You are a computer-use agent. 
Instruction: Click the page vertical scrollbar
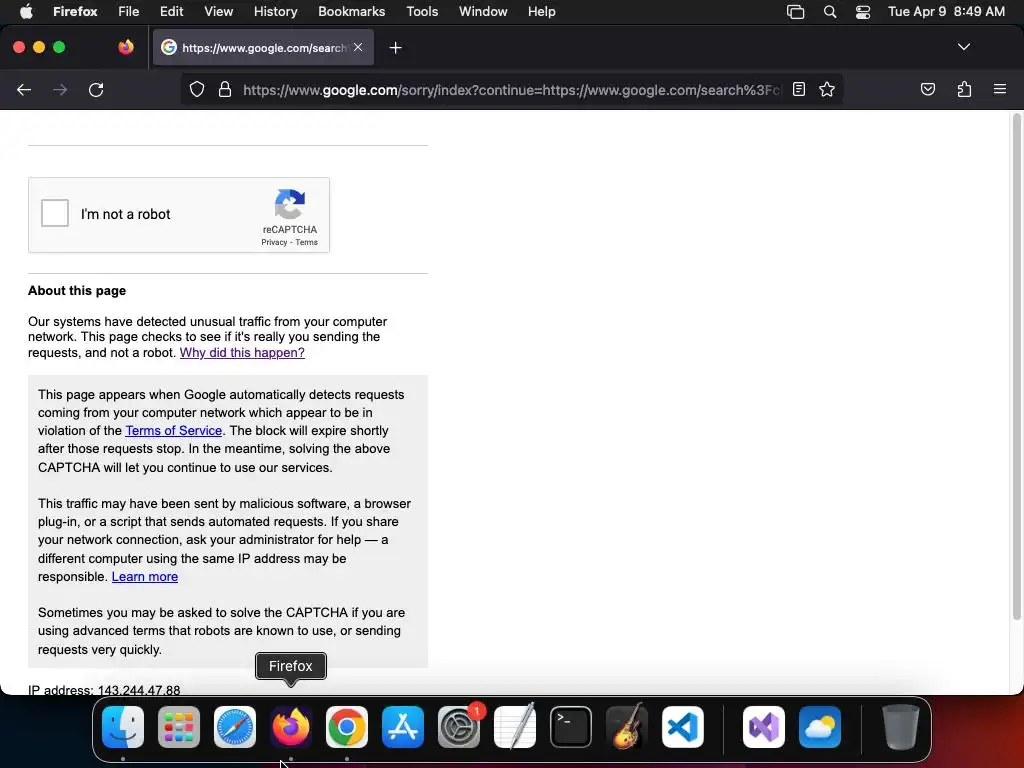(x=1016, y=367)
